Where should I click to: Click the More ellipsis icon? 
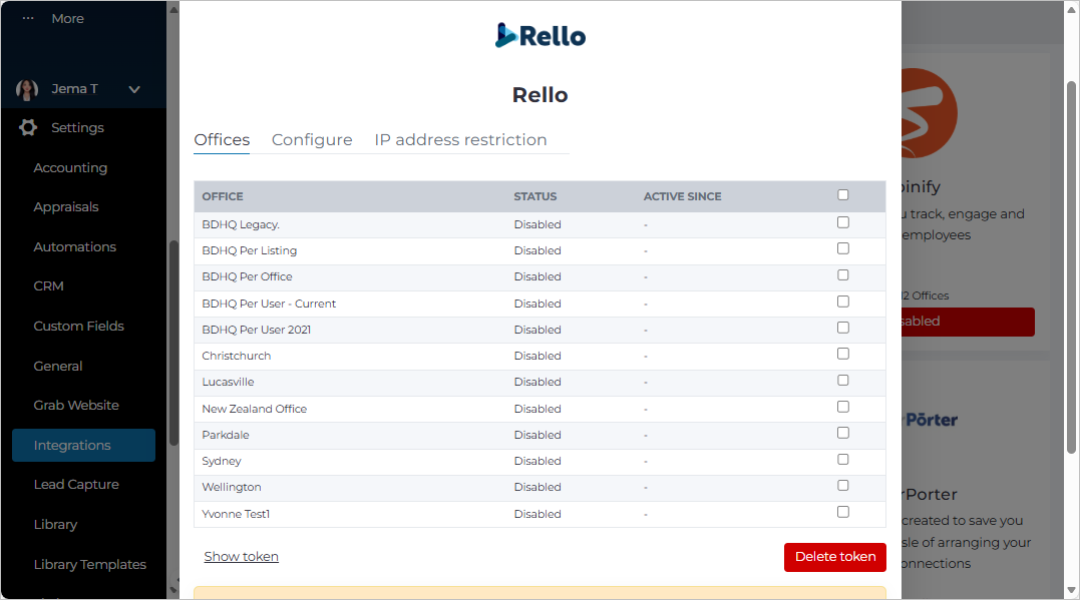(28, 19)
